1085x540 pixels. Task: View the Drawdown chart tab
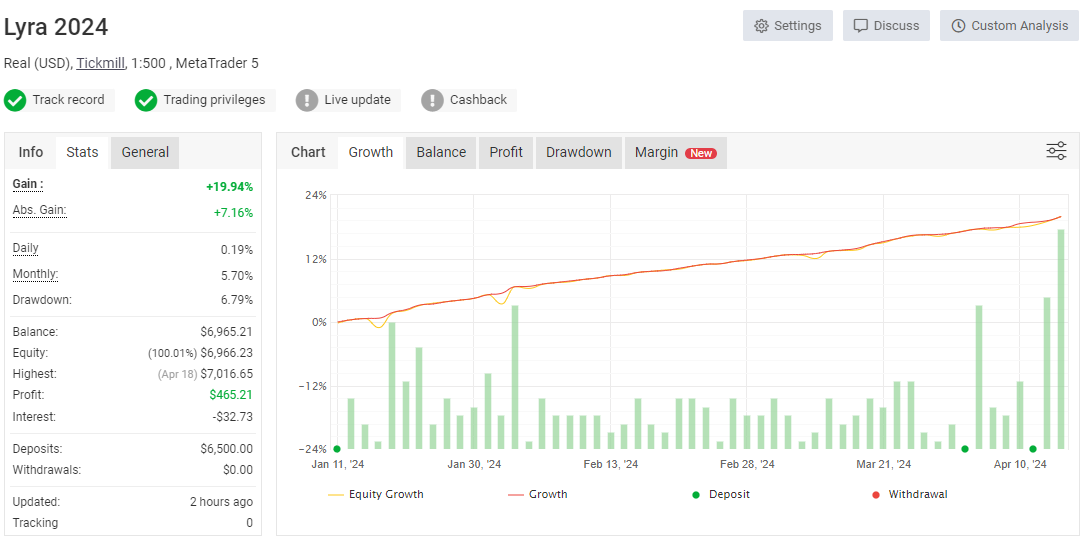coord(578,152)
